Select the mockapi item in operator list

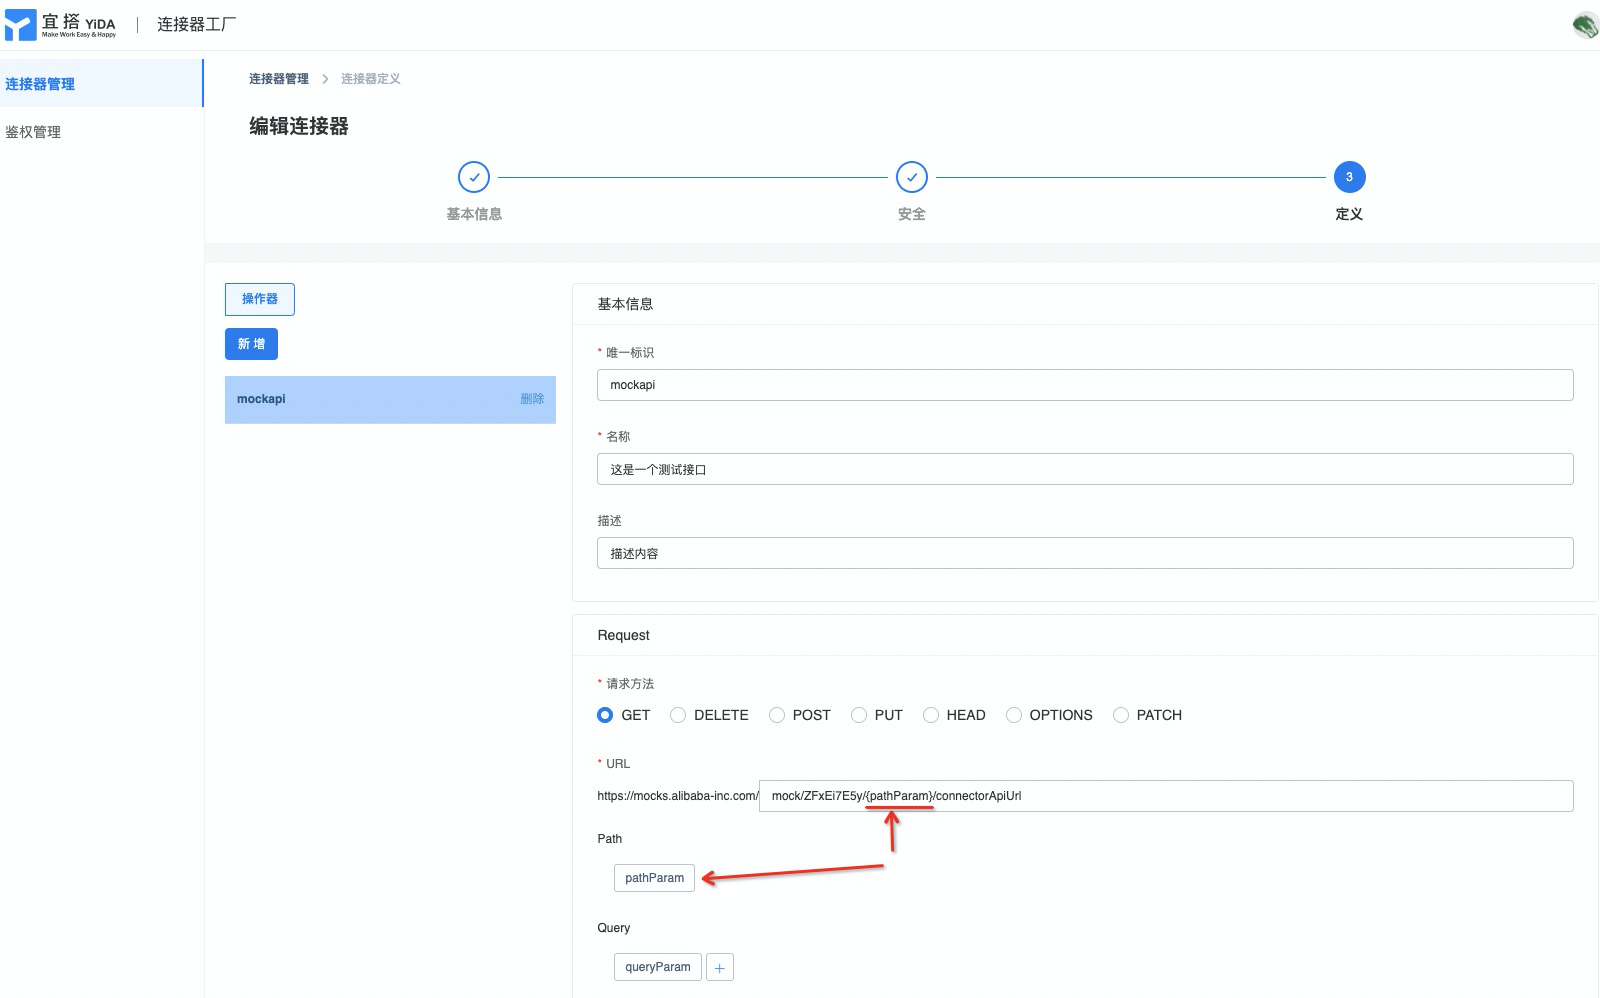(262, 399)
